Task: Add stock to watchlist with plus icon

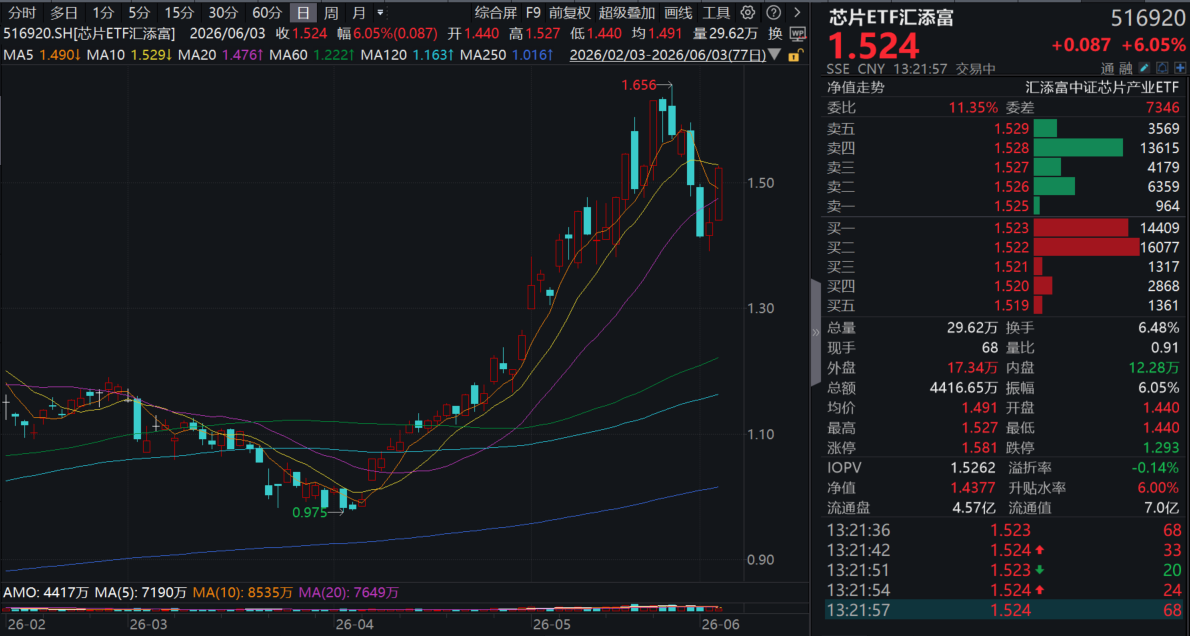Action: click(1180, 68)
